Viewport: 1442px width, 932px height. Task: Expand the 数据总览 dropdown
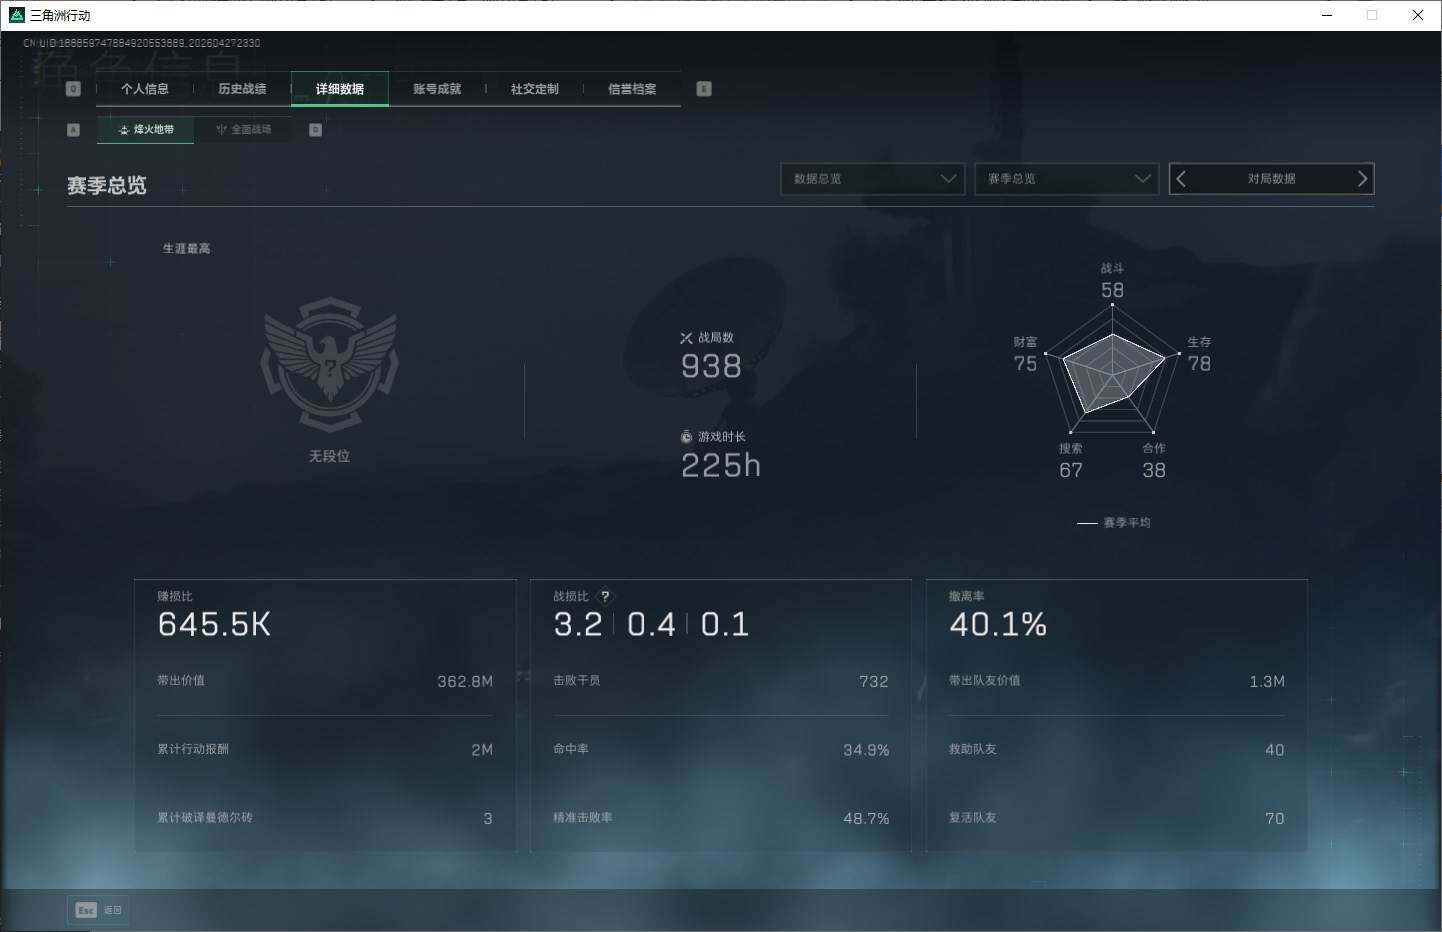pos(873,179)
